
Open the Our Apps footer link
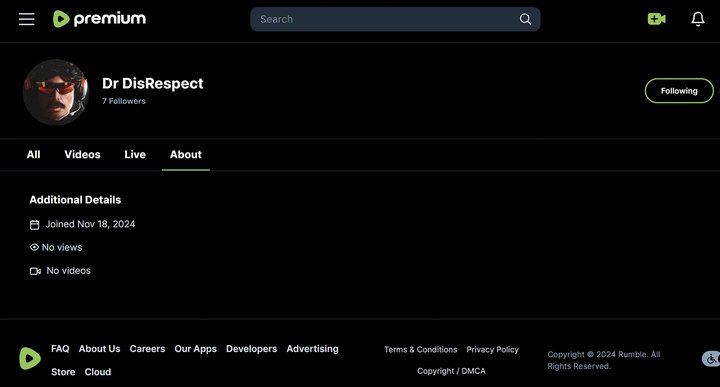[196, 349]
